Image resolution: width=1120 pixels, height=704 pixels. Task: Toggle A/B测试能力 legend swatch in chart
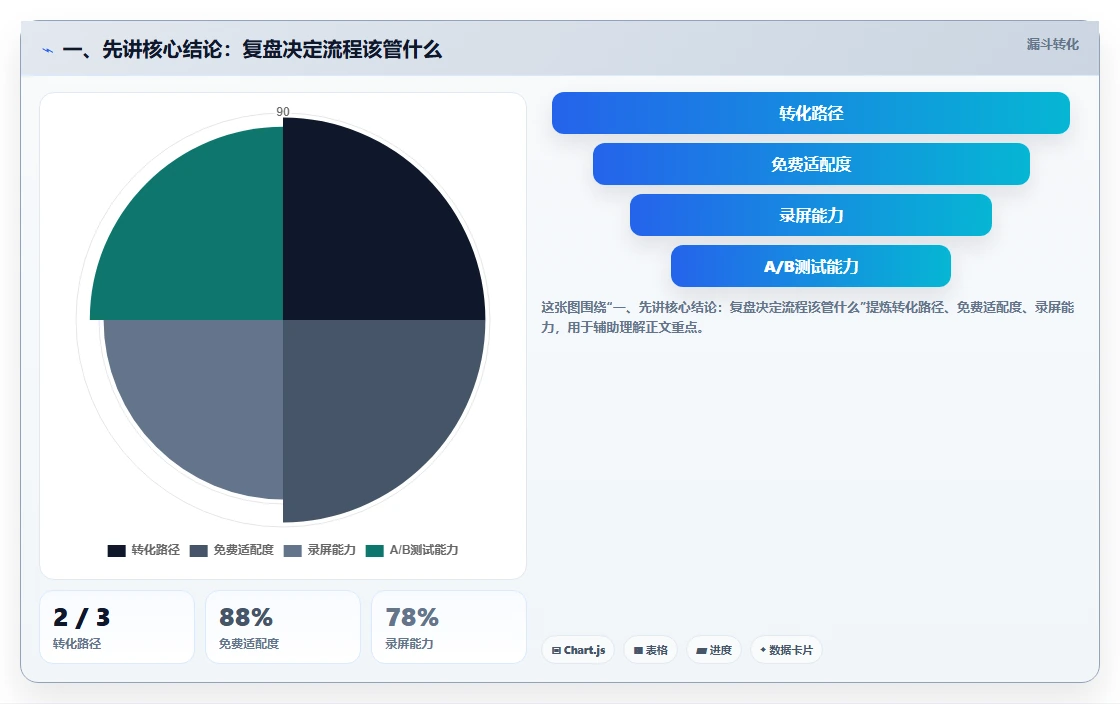pos(374,550)
